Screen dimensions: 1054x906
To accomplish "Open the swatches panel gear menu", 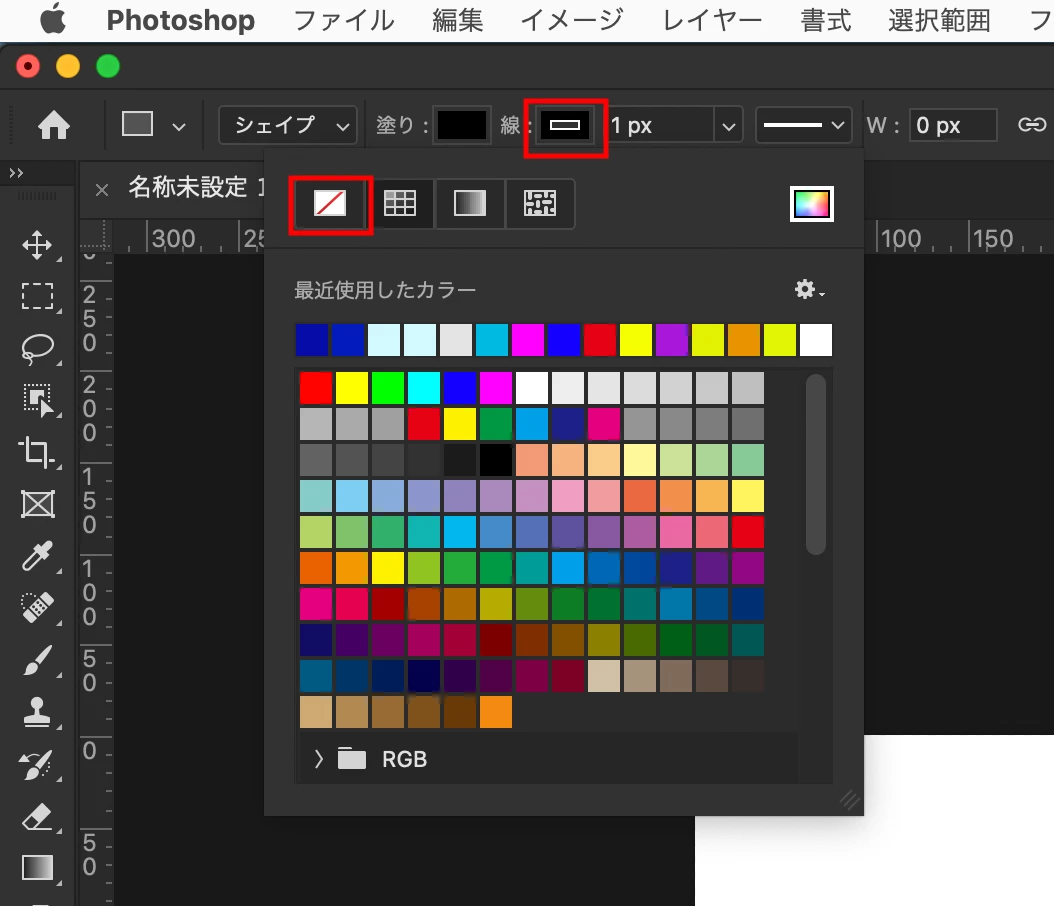I will click(x=809, y=290).
